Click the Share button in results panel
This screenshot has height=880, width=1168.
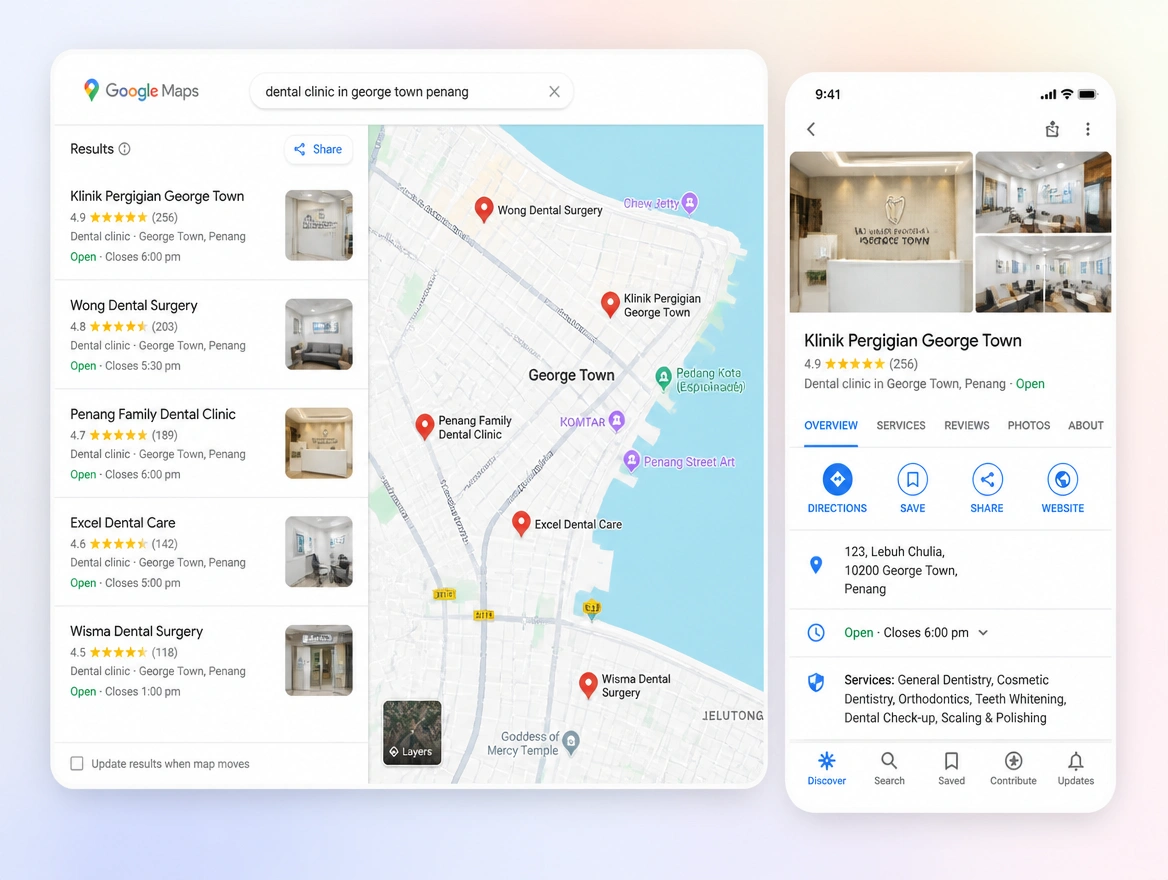tap(318, 149)
